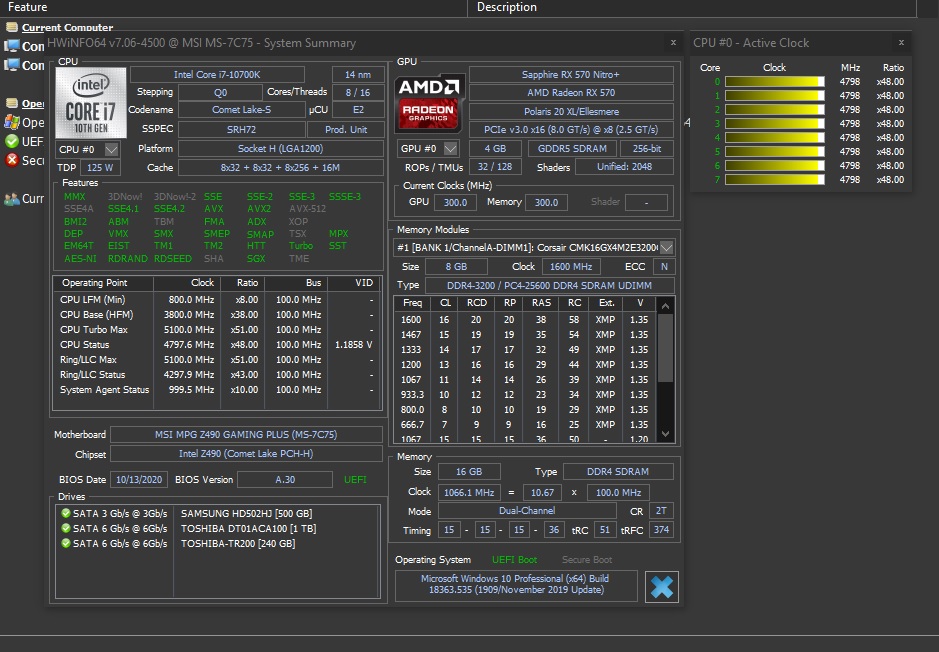Click the green check icon beside TOSHIBA DT01ACA100 drive
This screenshot has height=652, width=939.
pyautogui.click(x=66, y=528)
